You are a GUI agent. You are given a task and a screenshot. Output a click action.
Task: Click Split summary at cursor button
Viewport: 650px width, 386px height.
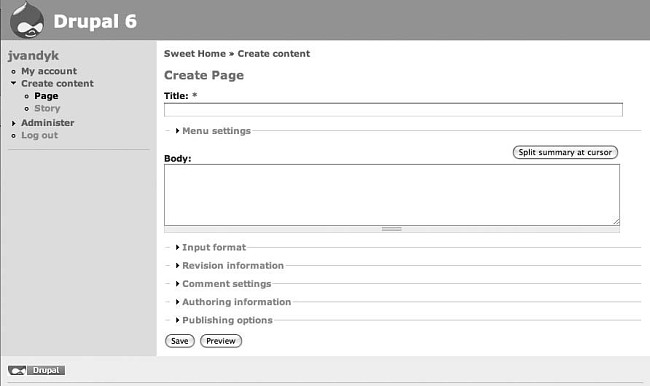(x=565, y=152)
